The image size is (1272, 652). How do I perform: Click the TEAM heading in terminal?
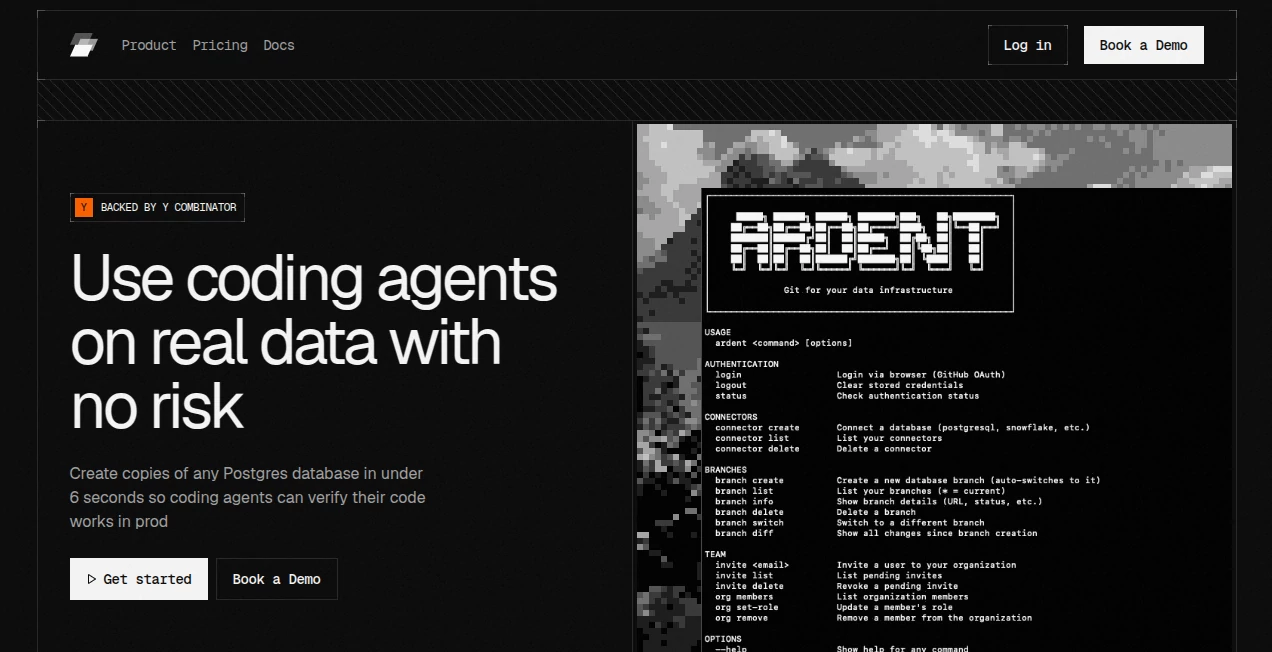[x=715, y=554]
